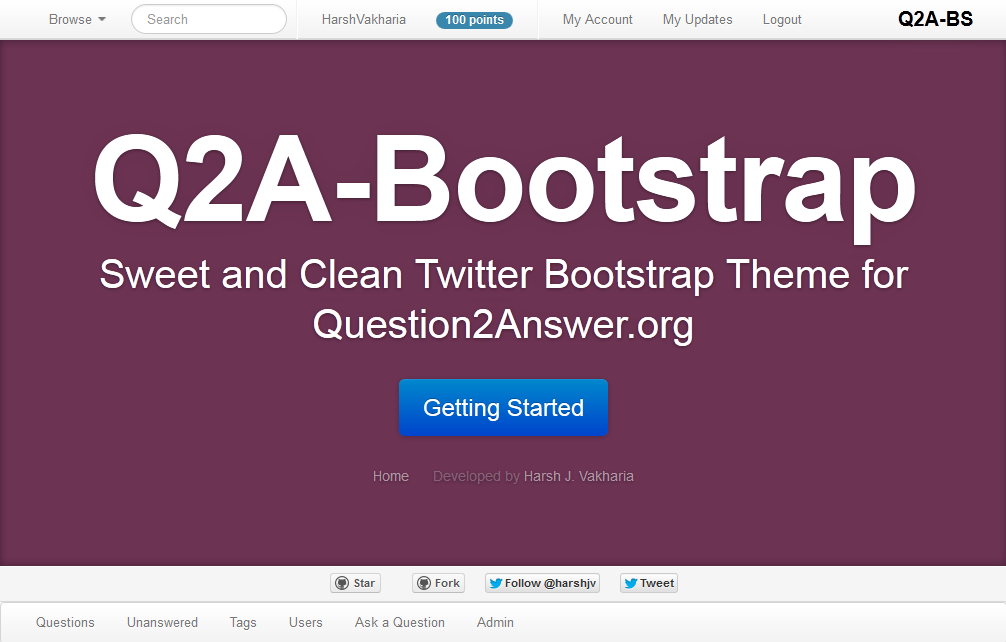Log out using the Logout link
This screenshot has height=642, width=1006.
[781, 19]
